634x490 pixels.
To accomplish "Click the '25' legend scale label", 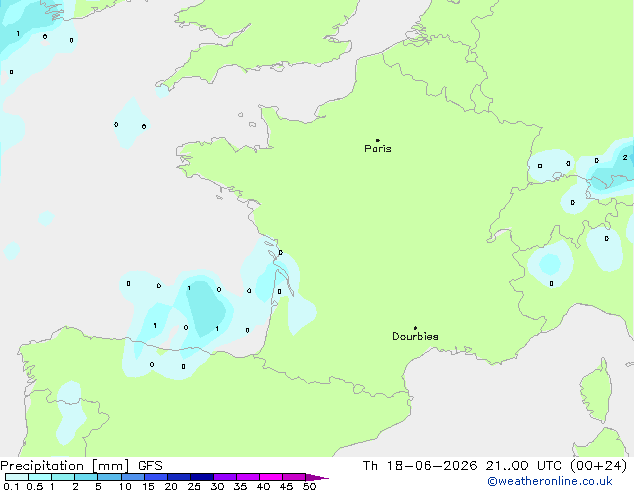I will tap(194, 486).
